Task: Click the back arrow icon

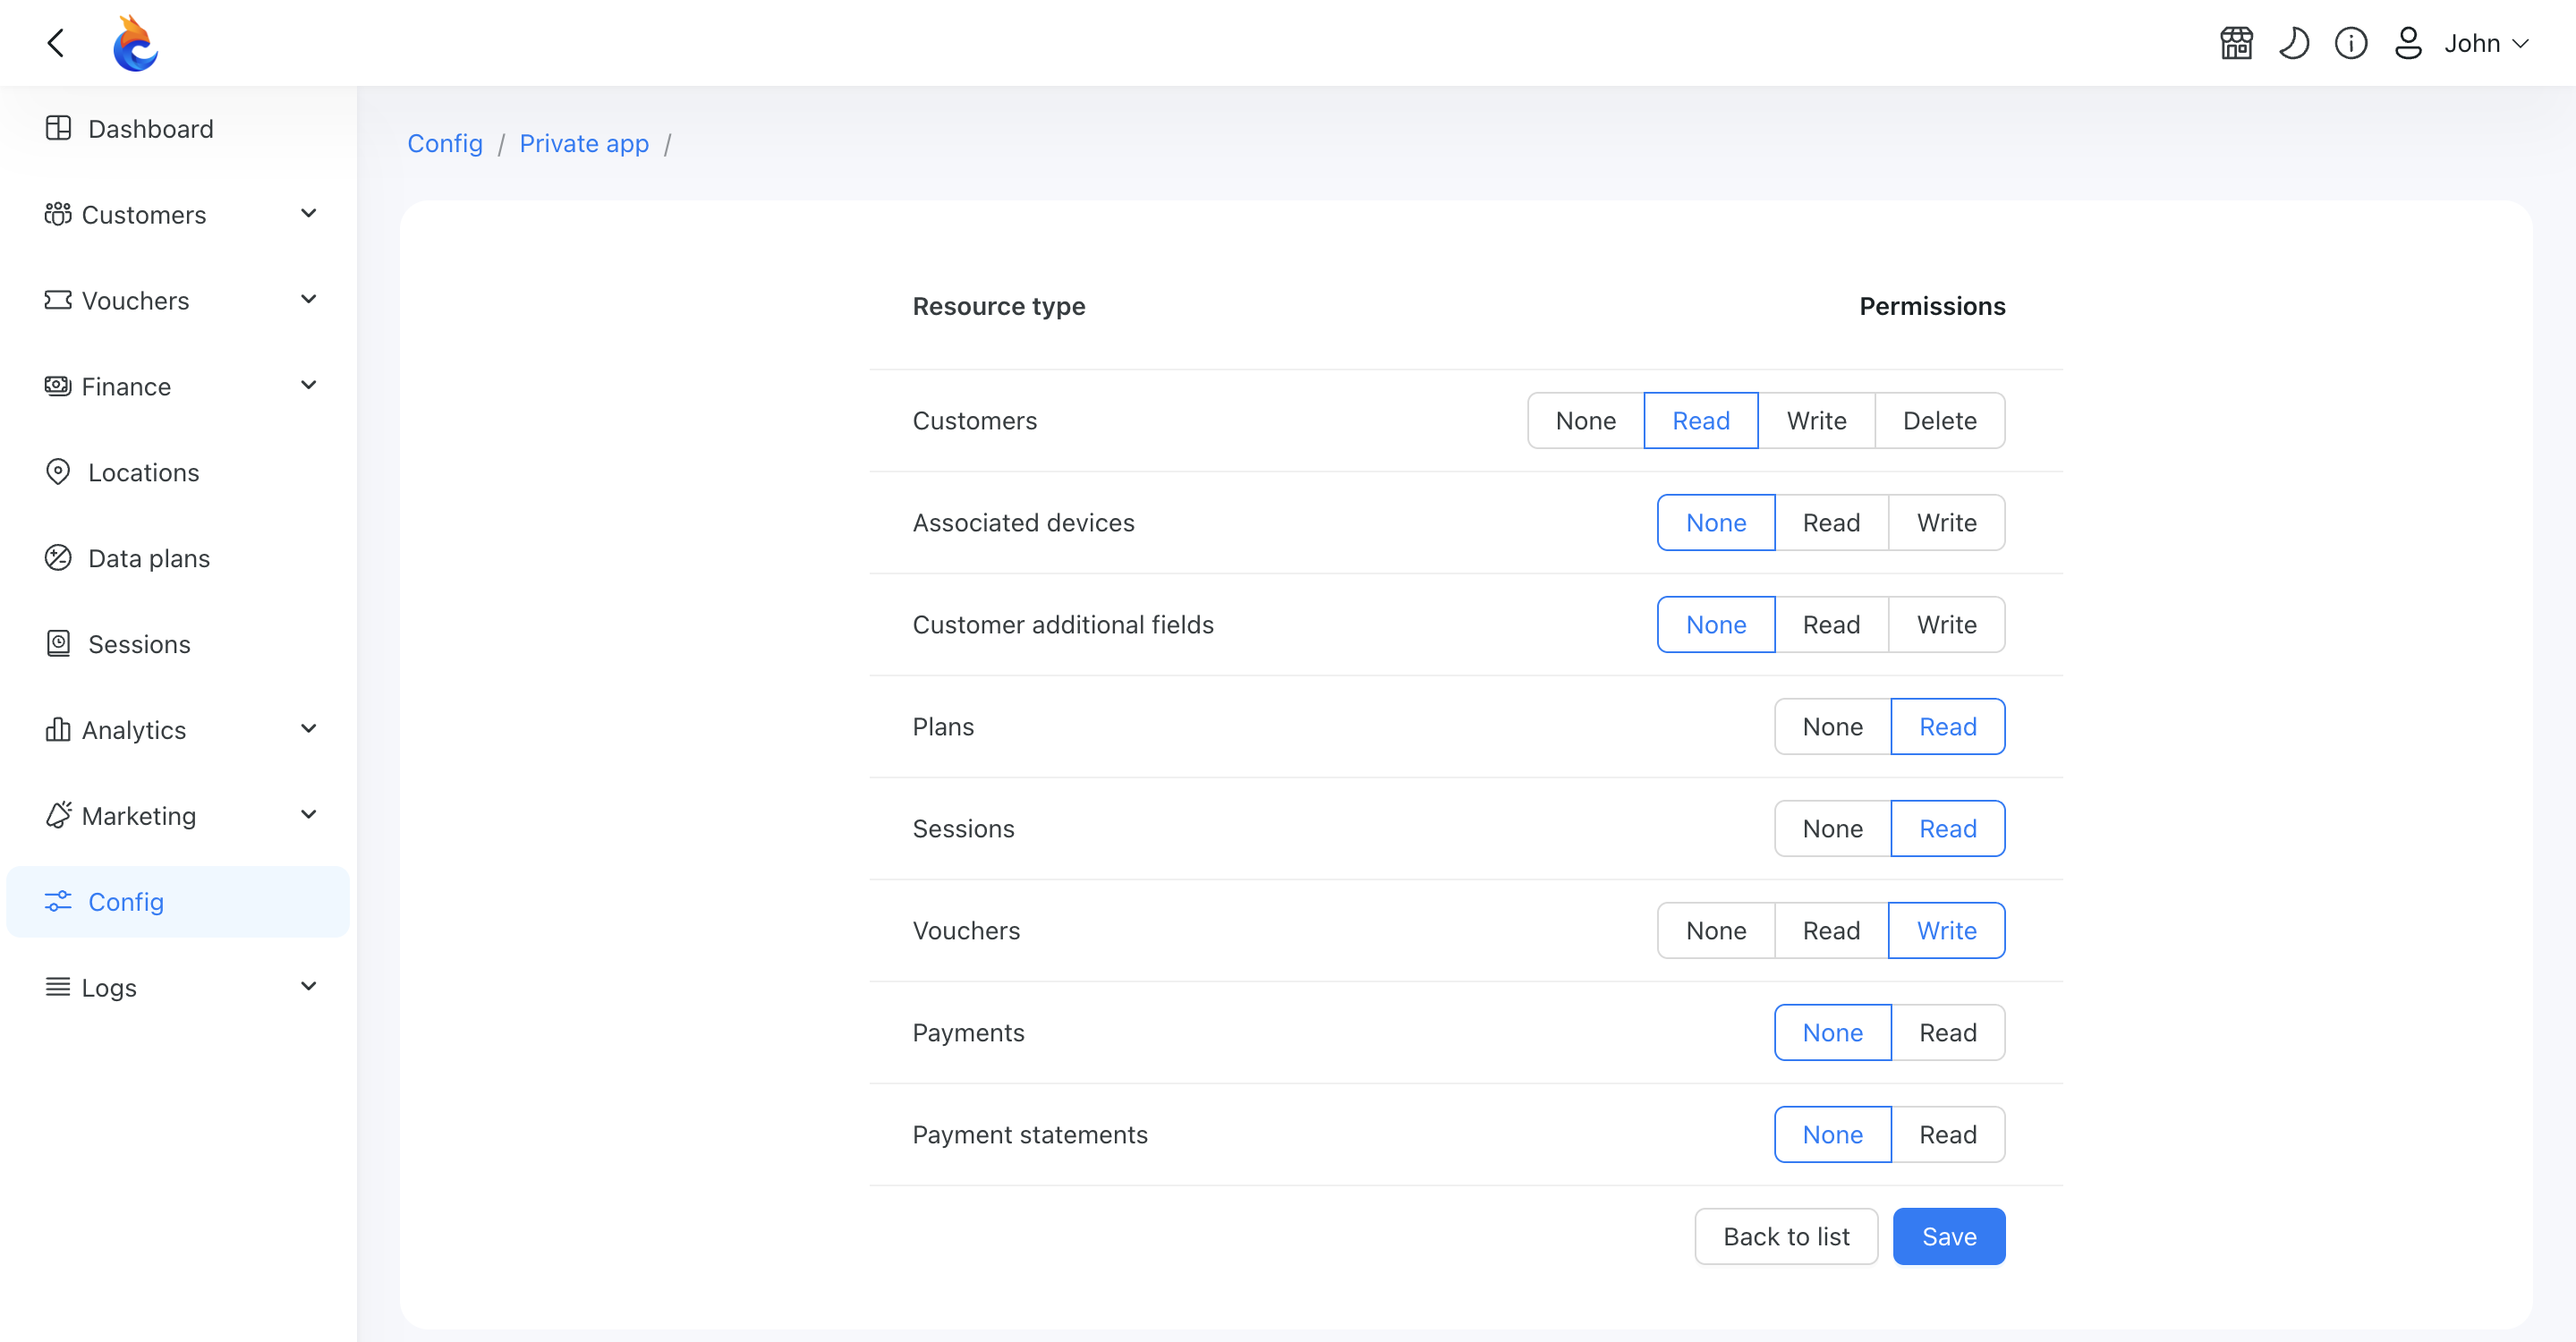Action: (x=56, y=43)
